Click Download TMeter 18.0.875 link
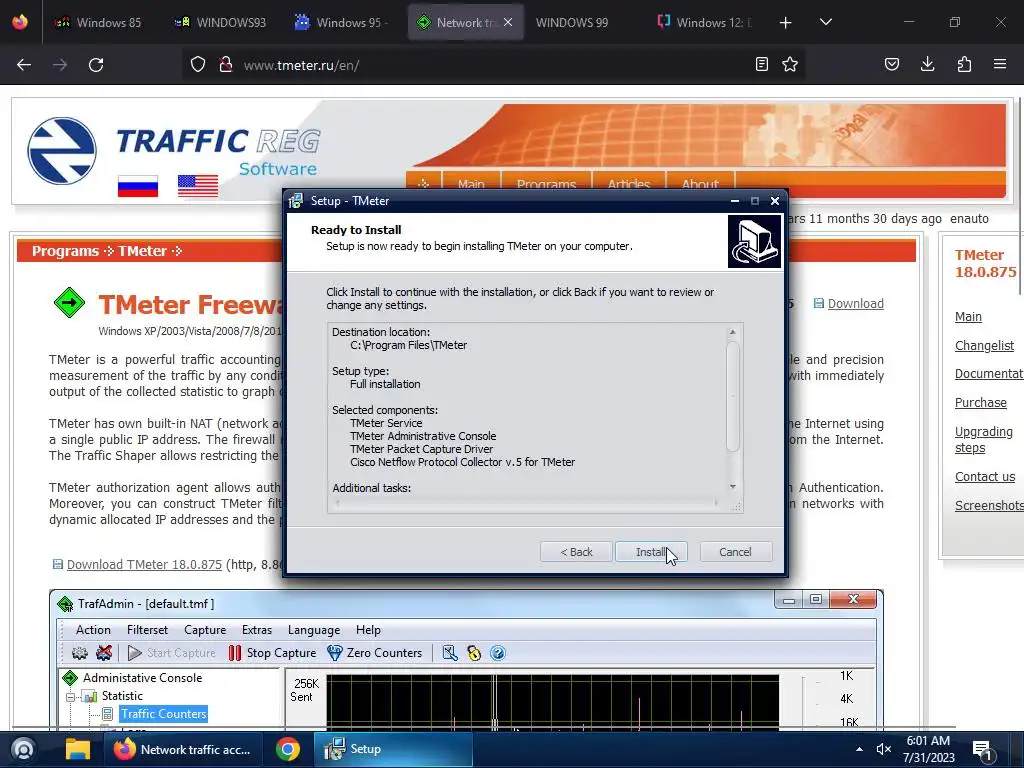 [144, 564]
